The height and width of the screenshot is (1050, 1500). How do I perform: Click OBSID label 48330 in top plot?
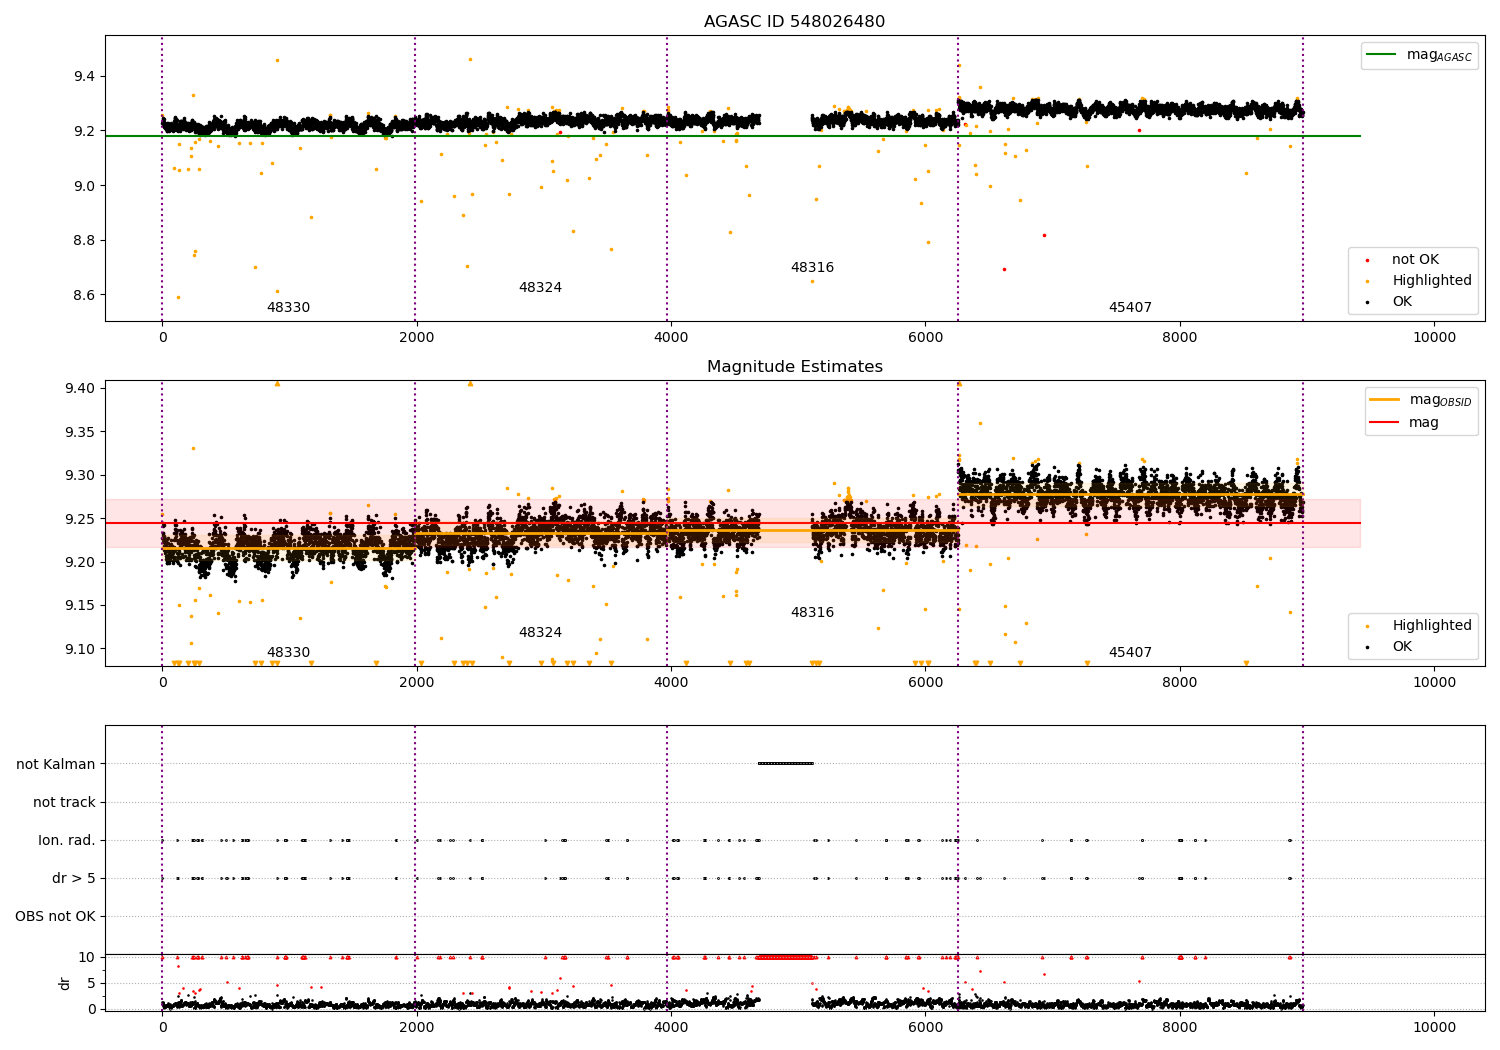pyautogui.click(x=288, y=308)
